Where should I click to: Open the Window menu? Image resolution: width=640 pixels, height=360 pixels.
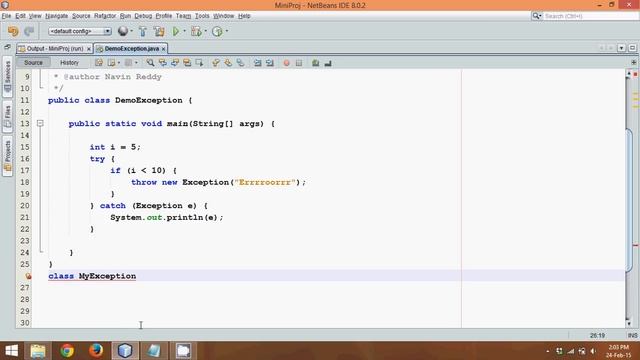(x=223, y=16)
